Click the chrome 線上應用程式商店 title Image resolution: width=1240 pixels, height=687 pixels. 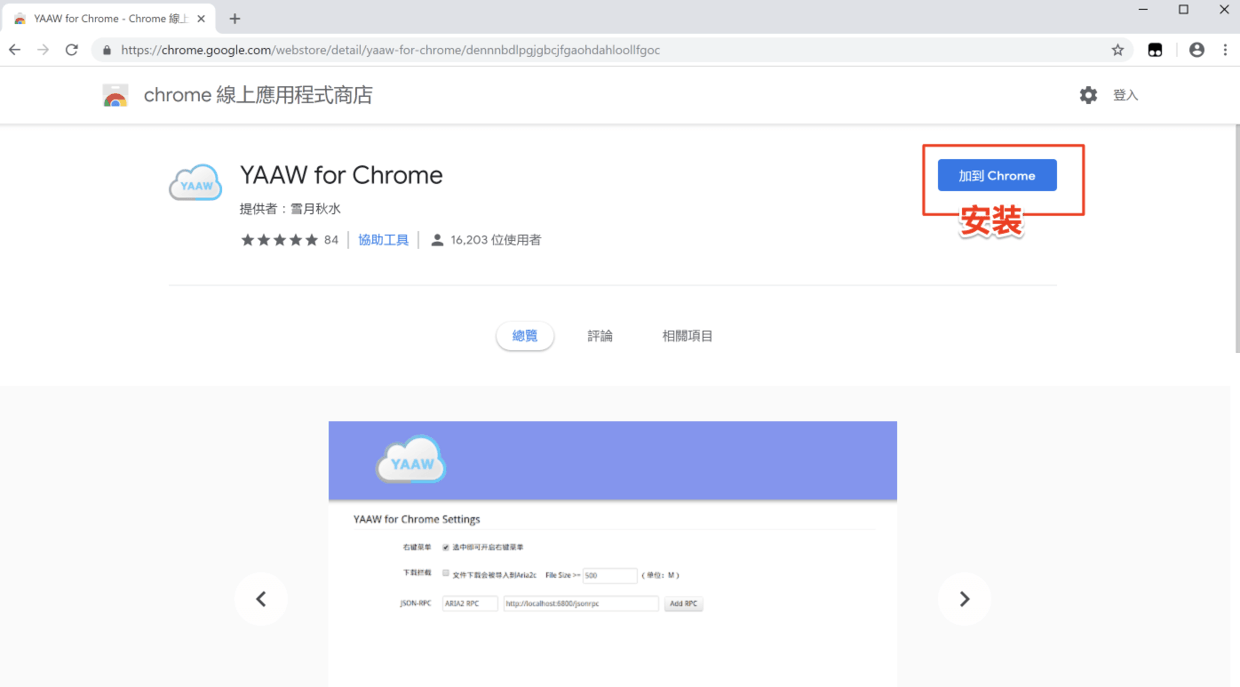tap(258, 95)
